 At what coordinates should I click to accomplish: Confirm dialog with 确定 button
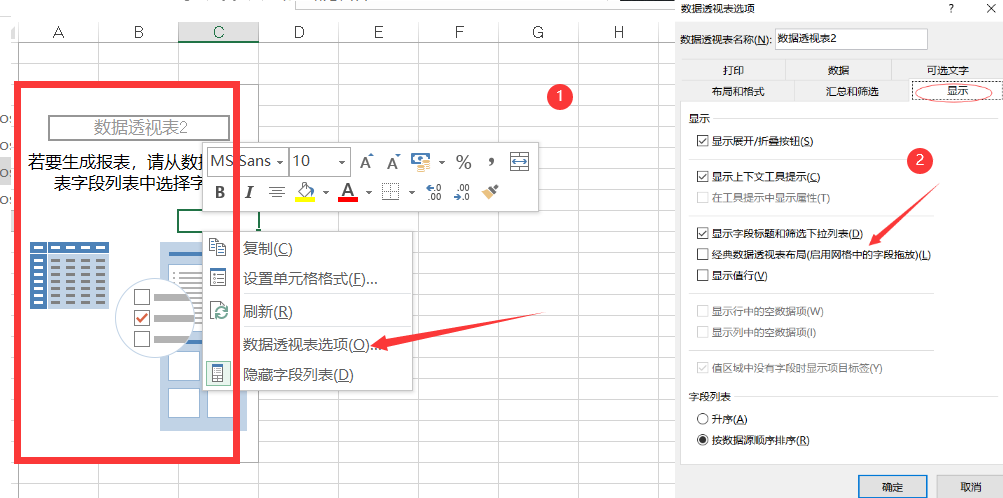(x=892, y=486)
